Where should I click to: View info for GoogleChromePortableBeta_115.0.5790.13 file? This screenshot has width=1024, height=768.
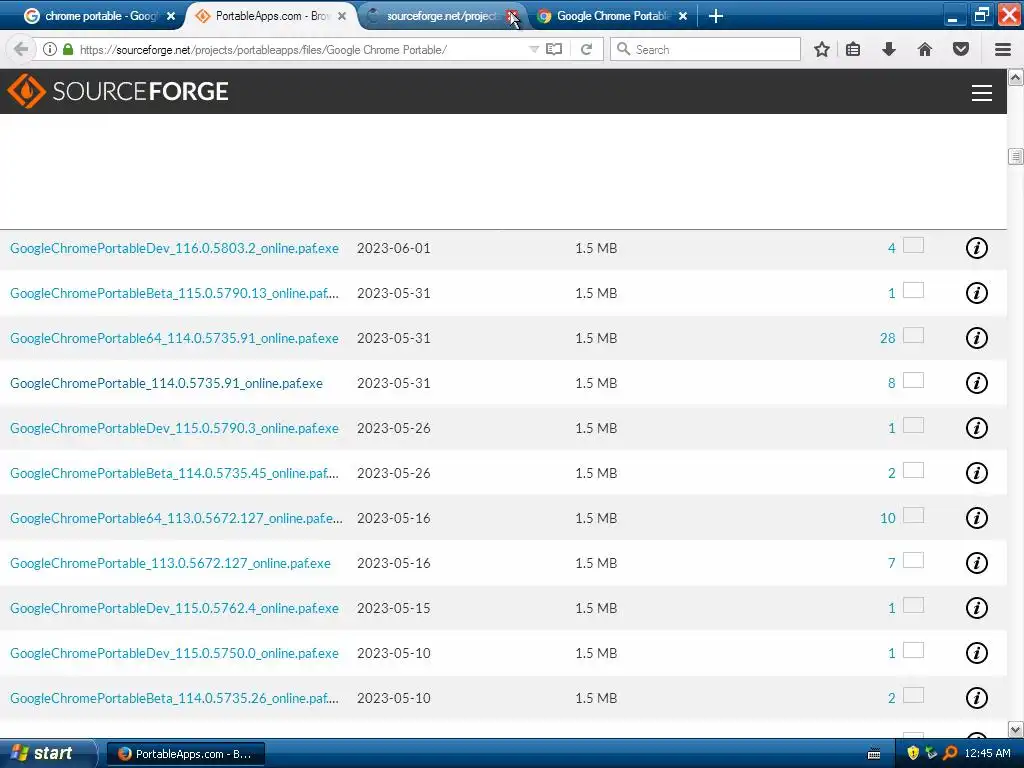[x=976, y=293]
